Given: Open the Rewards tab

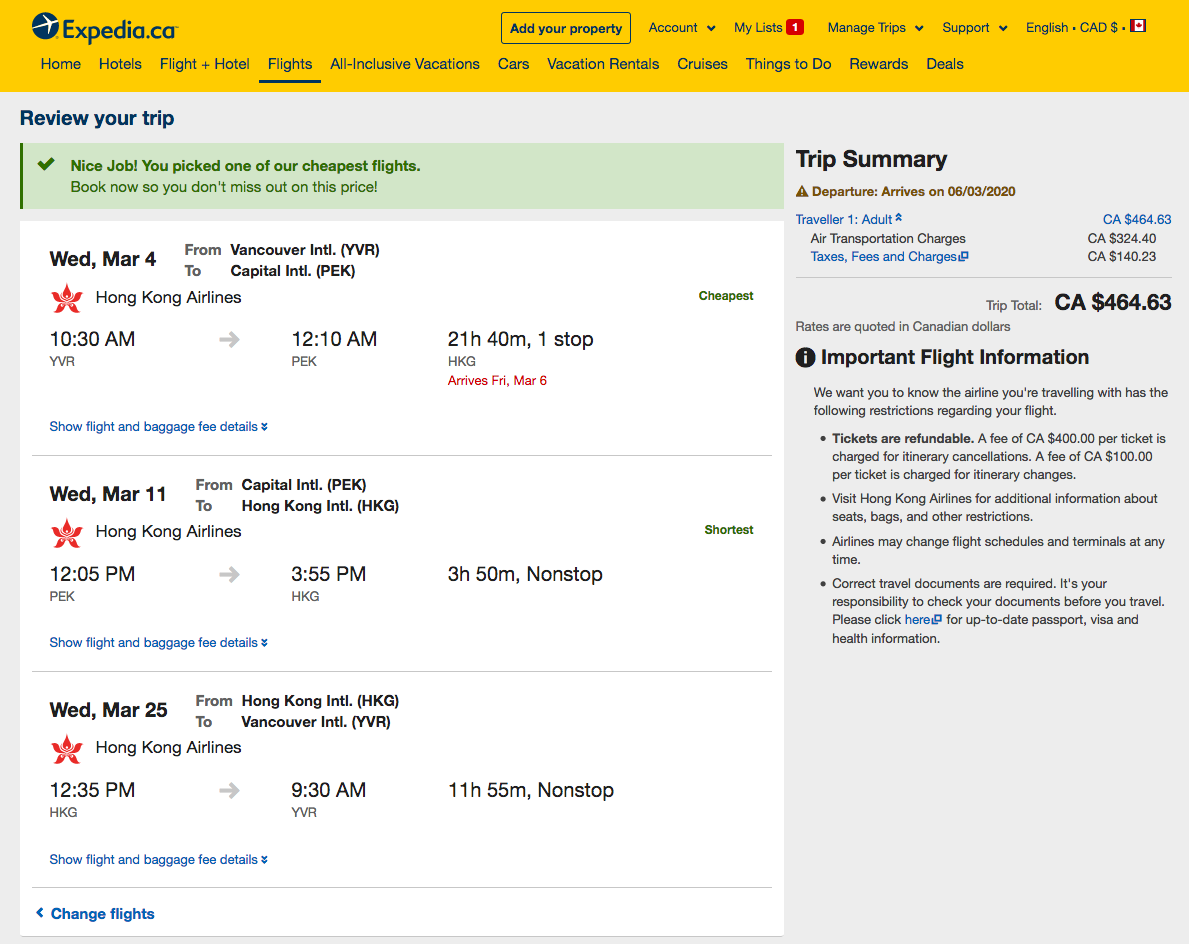Looking at the screenshot, I should pos(878,64).
